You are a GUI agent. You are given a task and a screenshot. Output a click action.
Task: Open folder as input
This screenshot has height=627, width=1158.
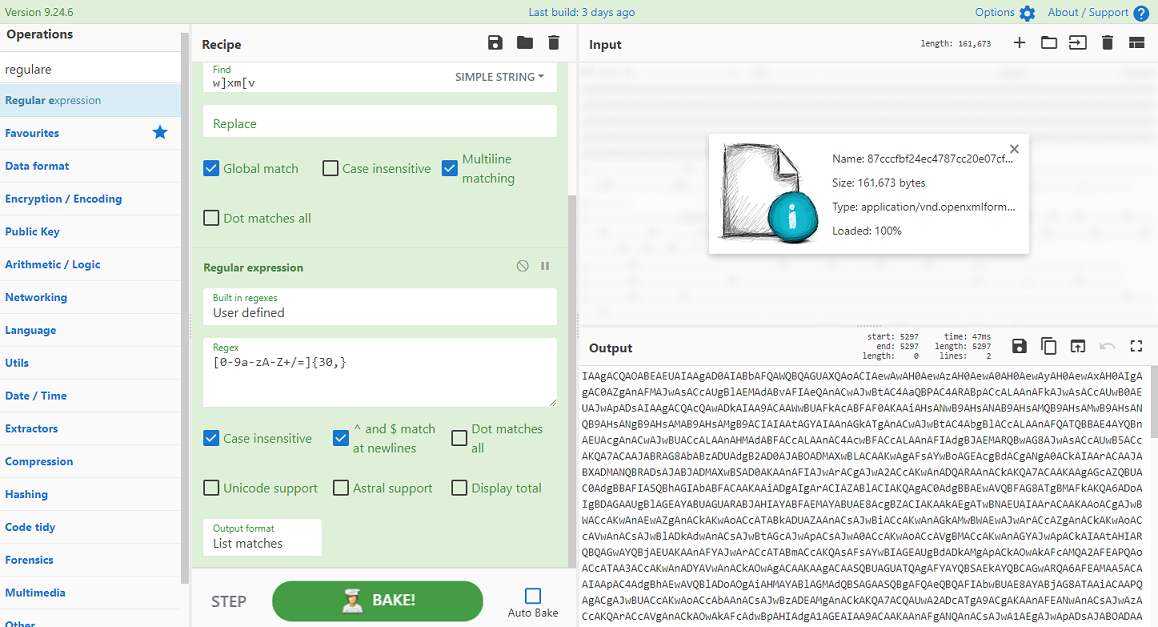[1049, 43]
